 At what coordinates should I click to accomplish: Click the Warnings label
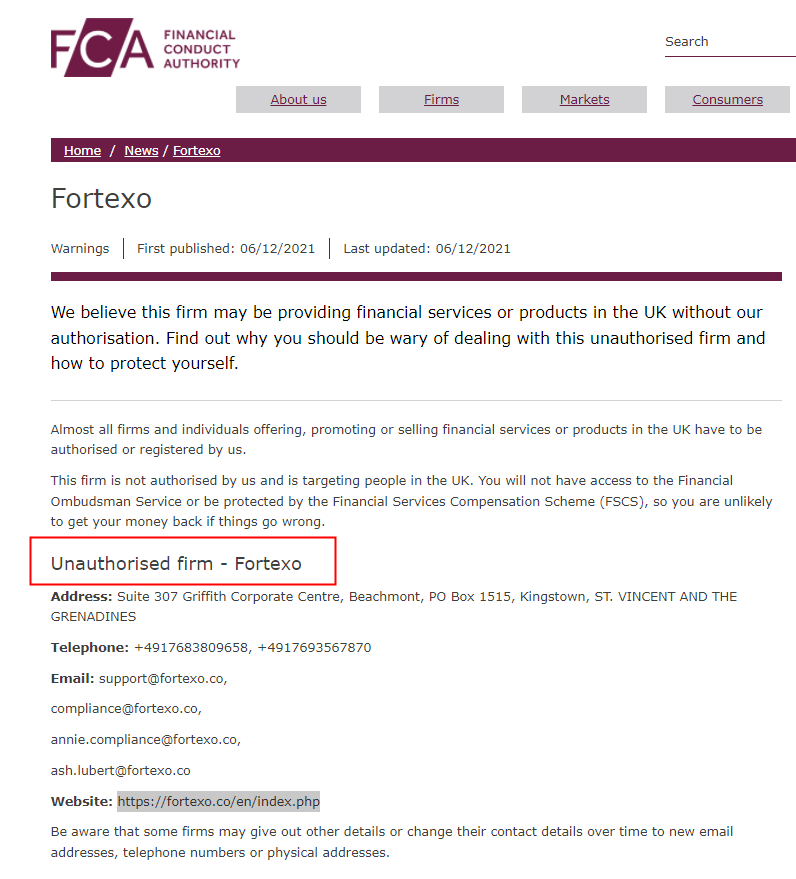pyautogui.click(x=80, y=249)
